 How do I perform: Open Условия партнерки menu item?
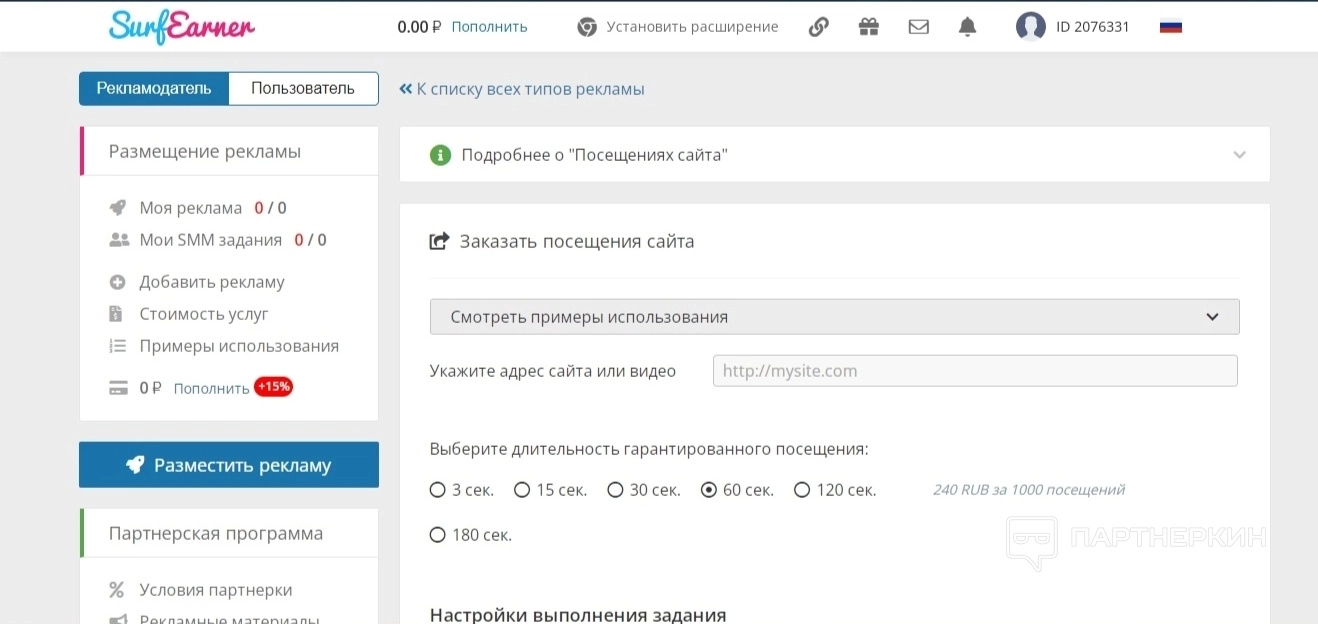coord(216,590)
